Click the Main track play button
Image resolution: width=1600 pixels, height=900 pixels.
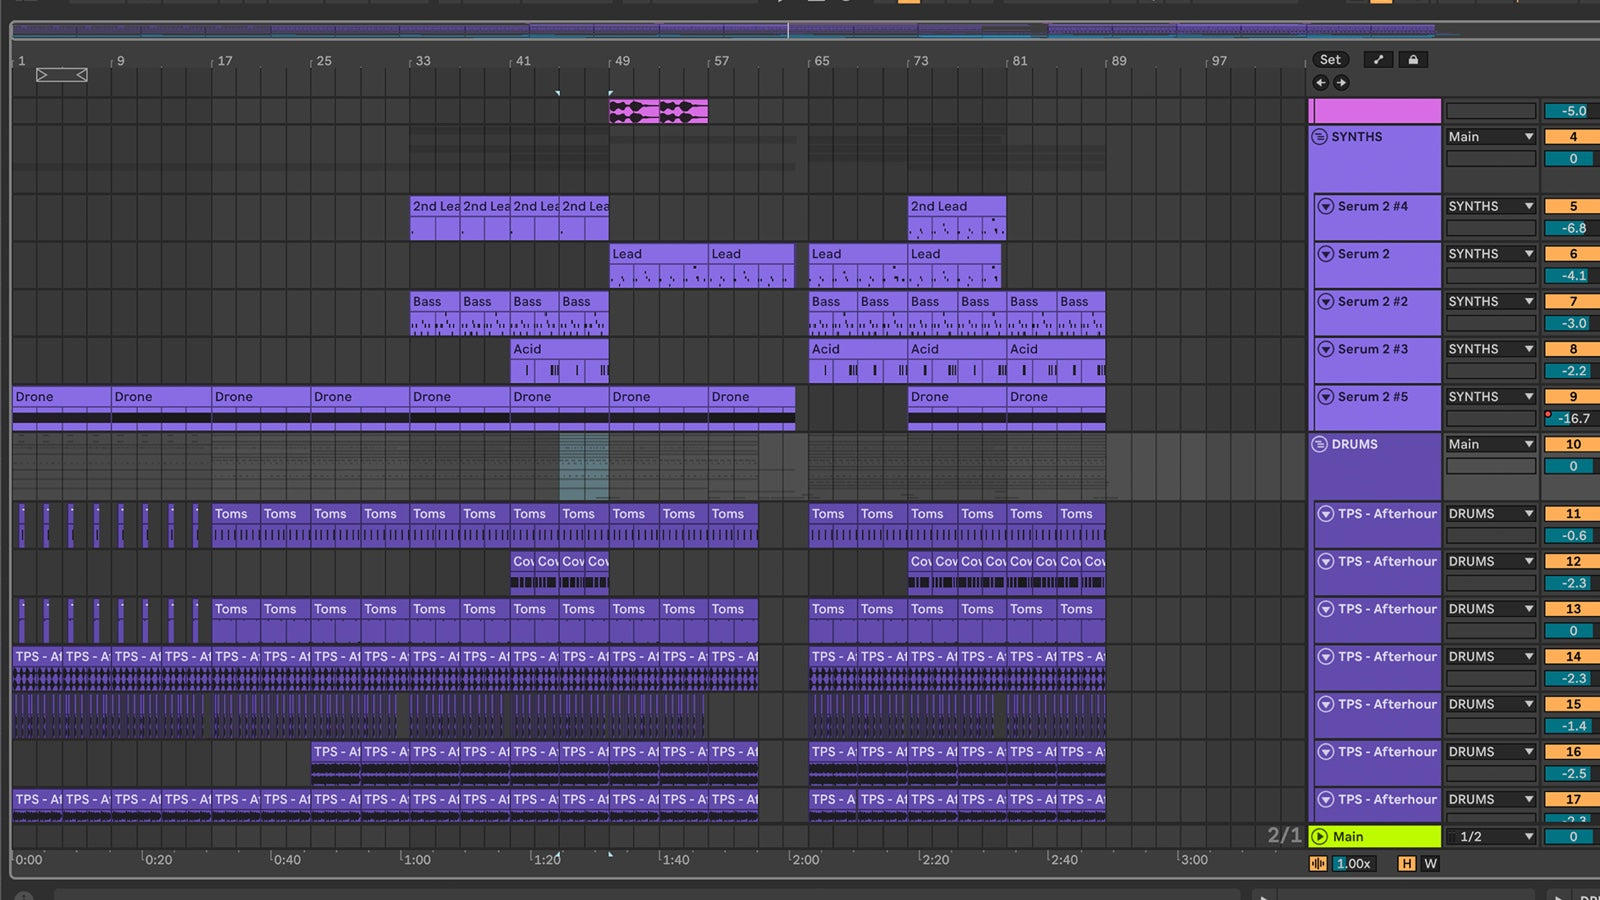coord(1322,837)
